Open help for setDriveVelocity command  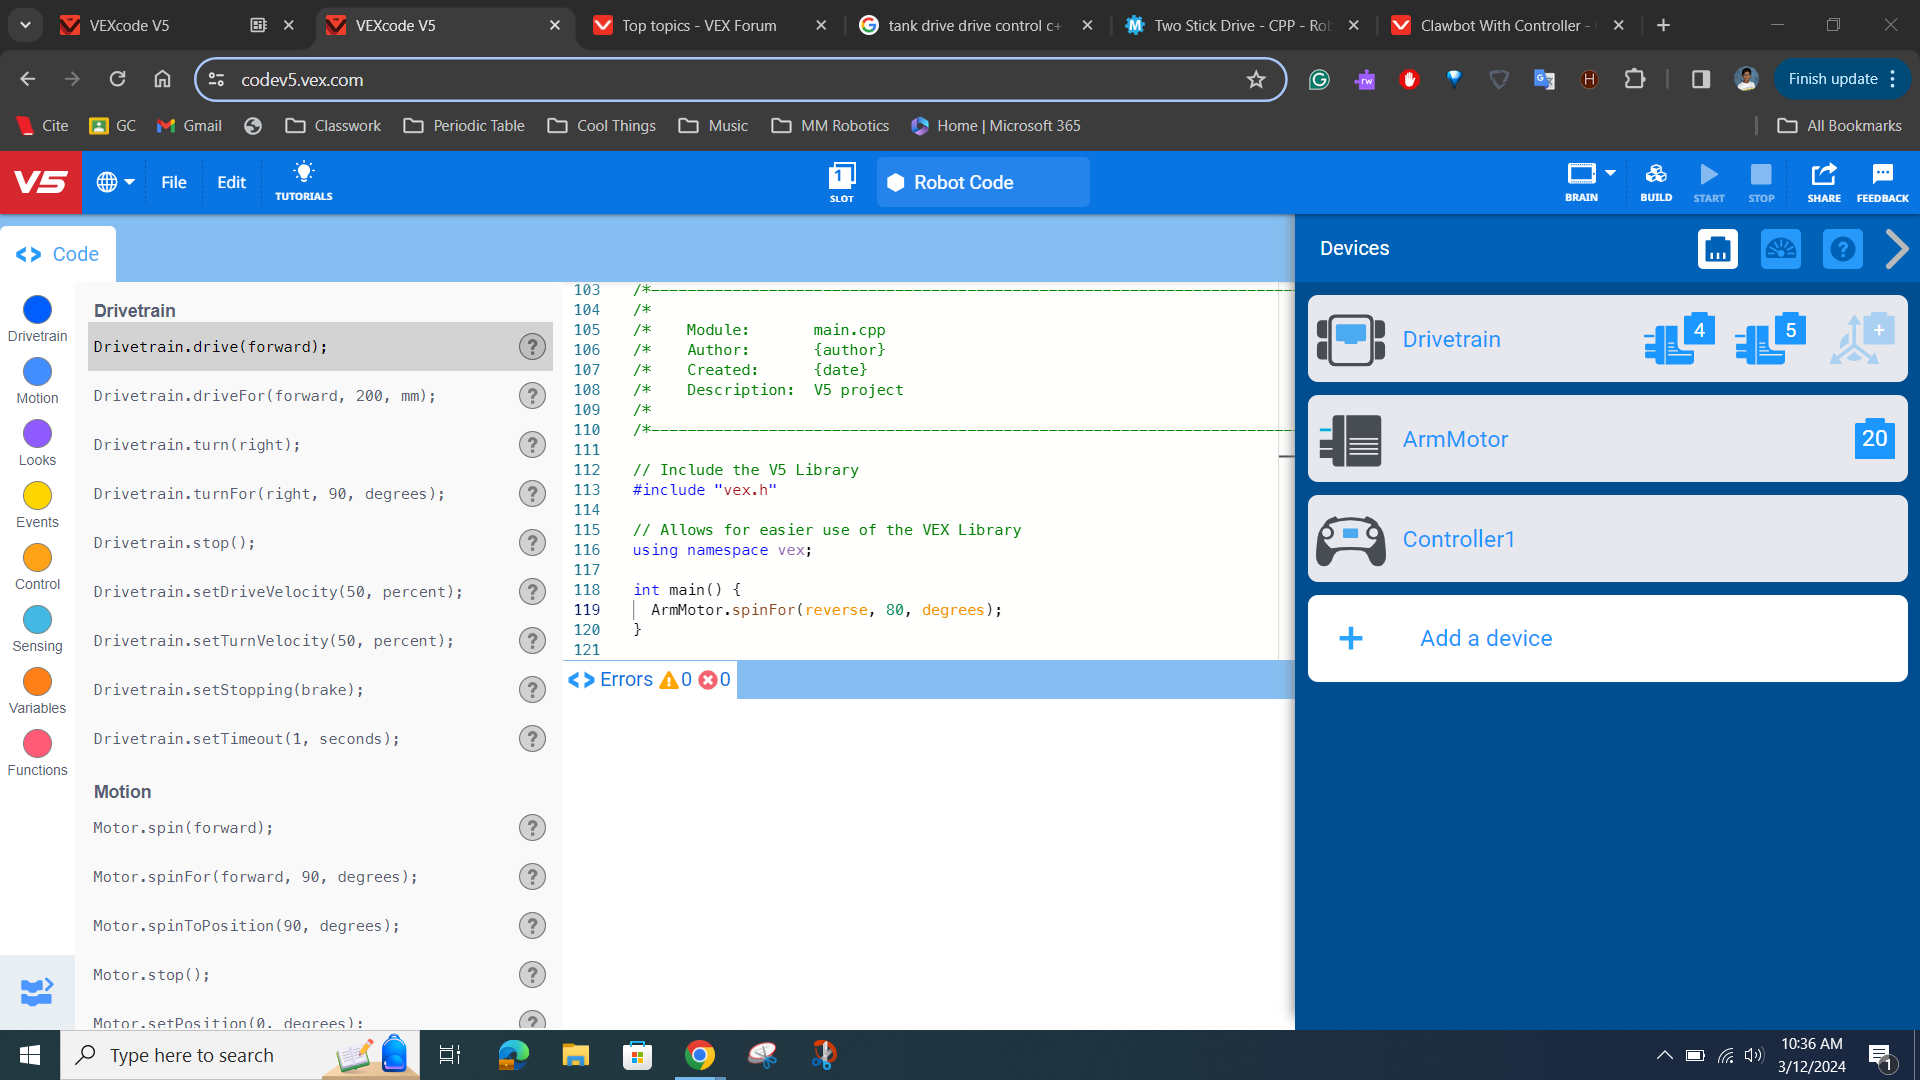[x=532, y=592]
